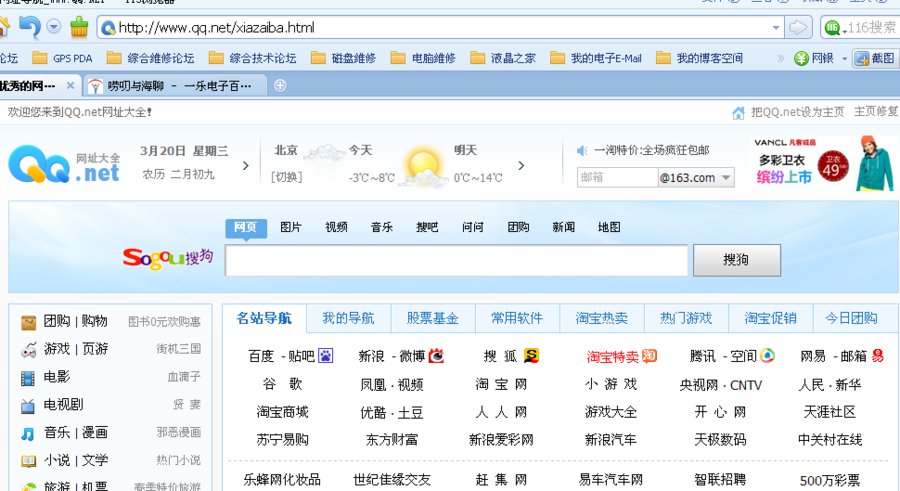This screenshot has width=900, height=491.
Task: Expand the bookmarks overflow chevron
Action: 780,59
